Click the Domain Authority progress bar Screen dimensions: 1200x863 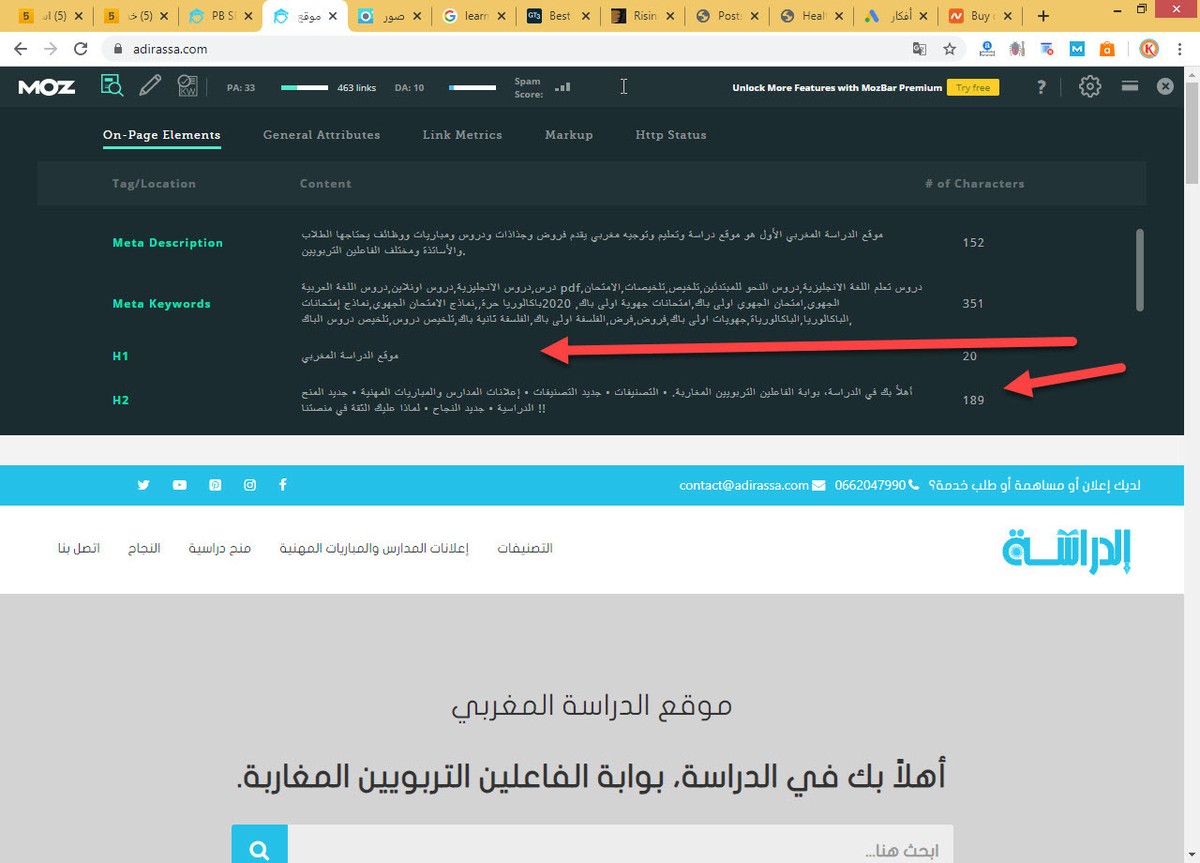coord(472,88)
